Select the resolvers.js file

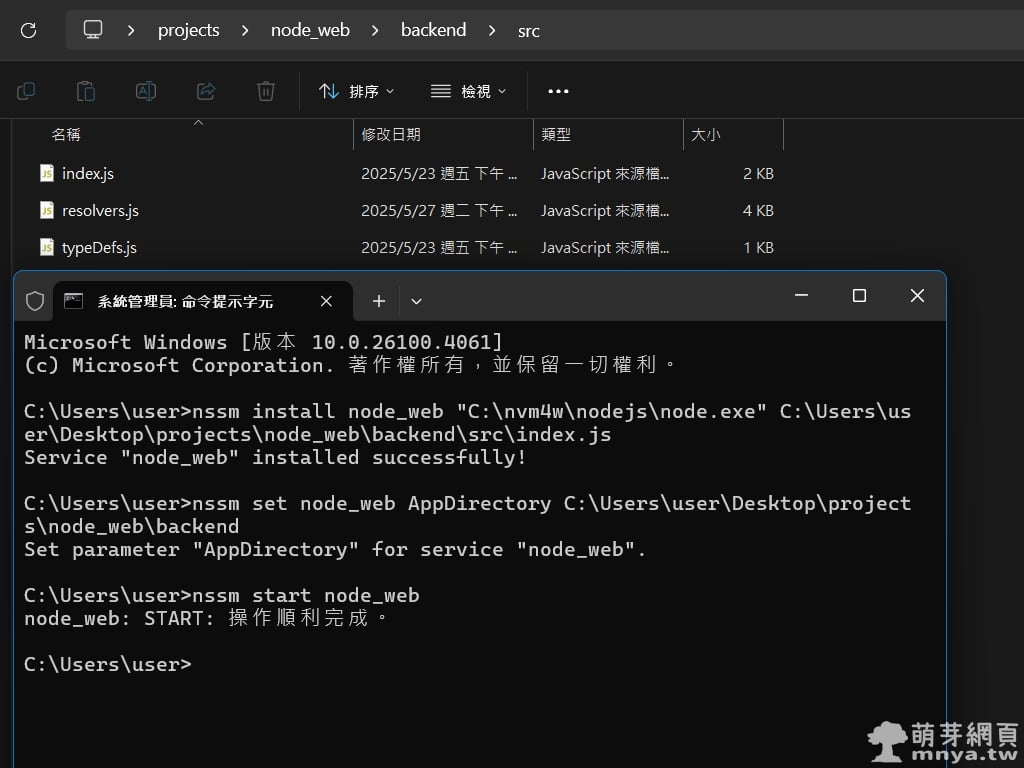[x=100, y=210]
